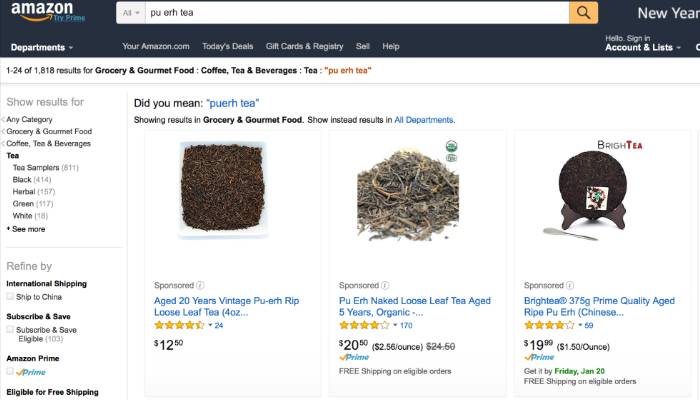Expand See more tea categories

tap(27, 229)
